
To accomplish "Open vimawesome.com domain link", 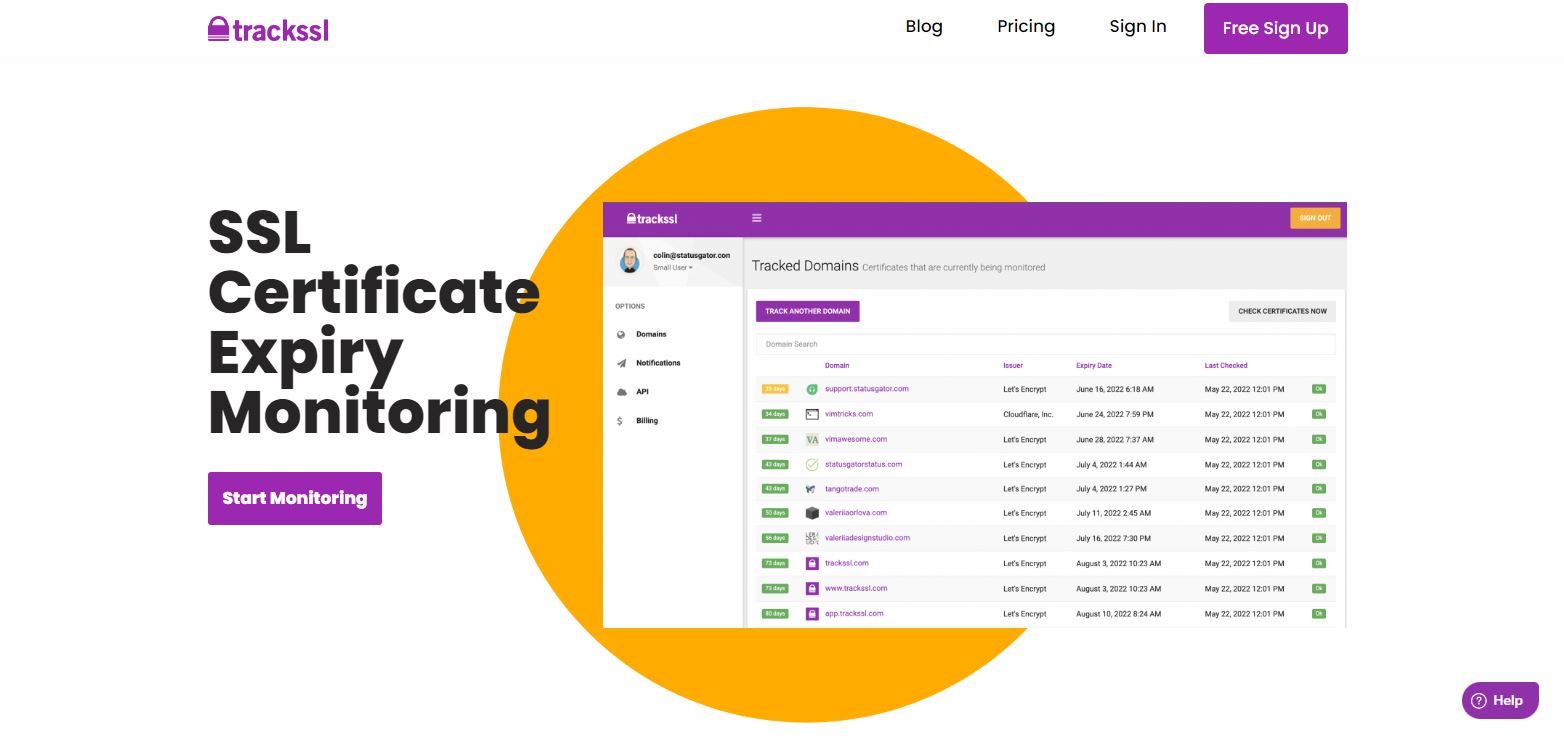I will pos(856,439).
